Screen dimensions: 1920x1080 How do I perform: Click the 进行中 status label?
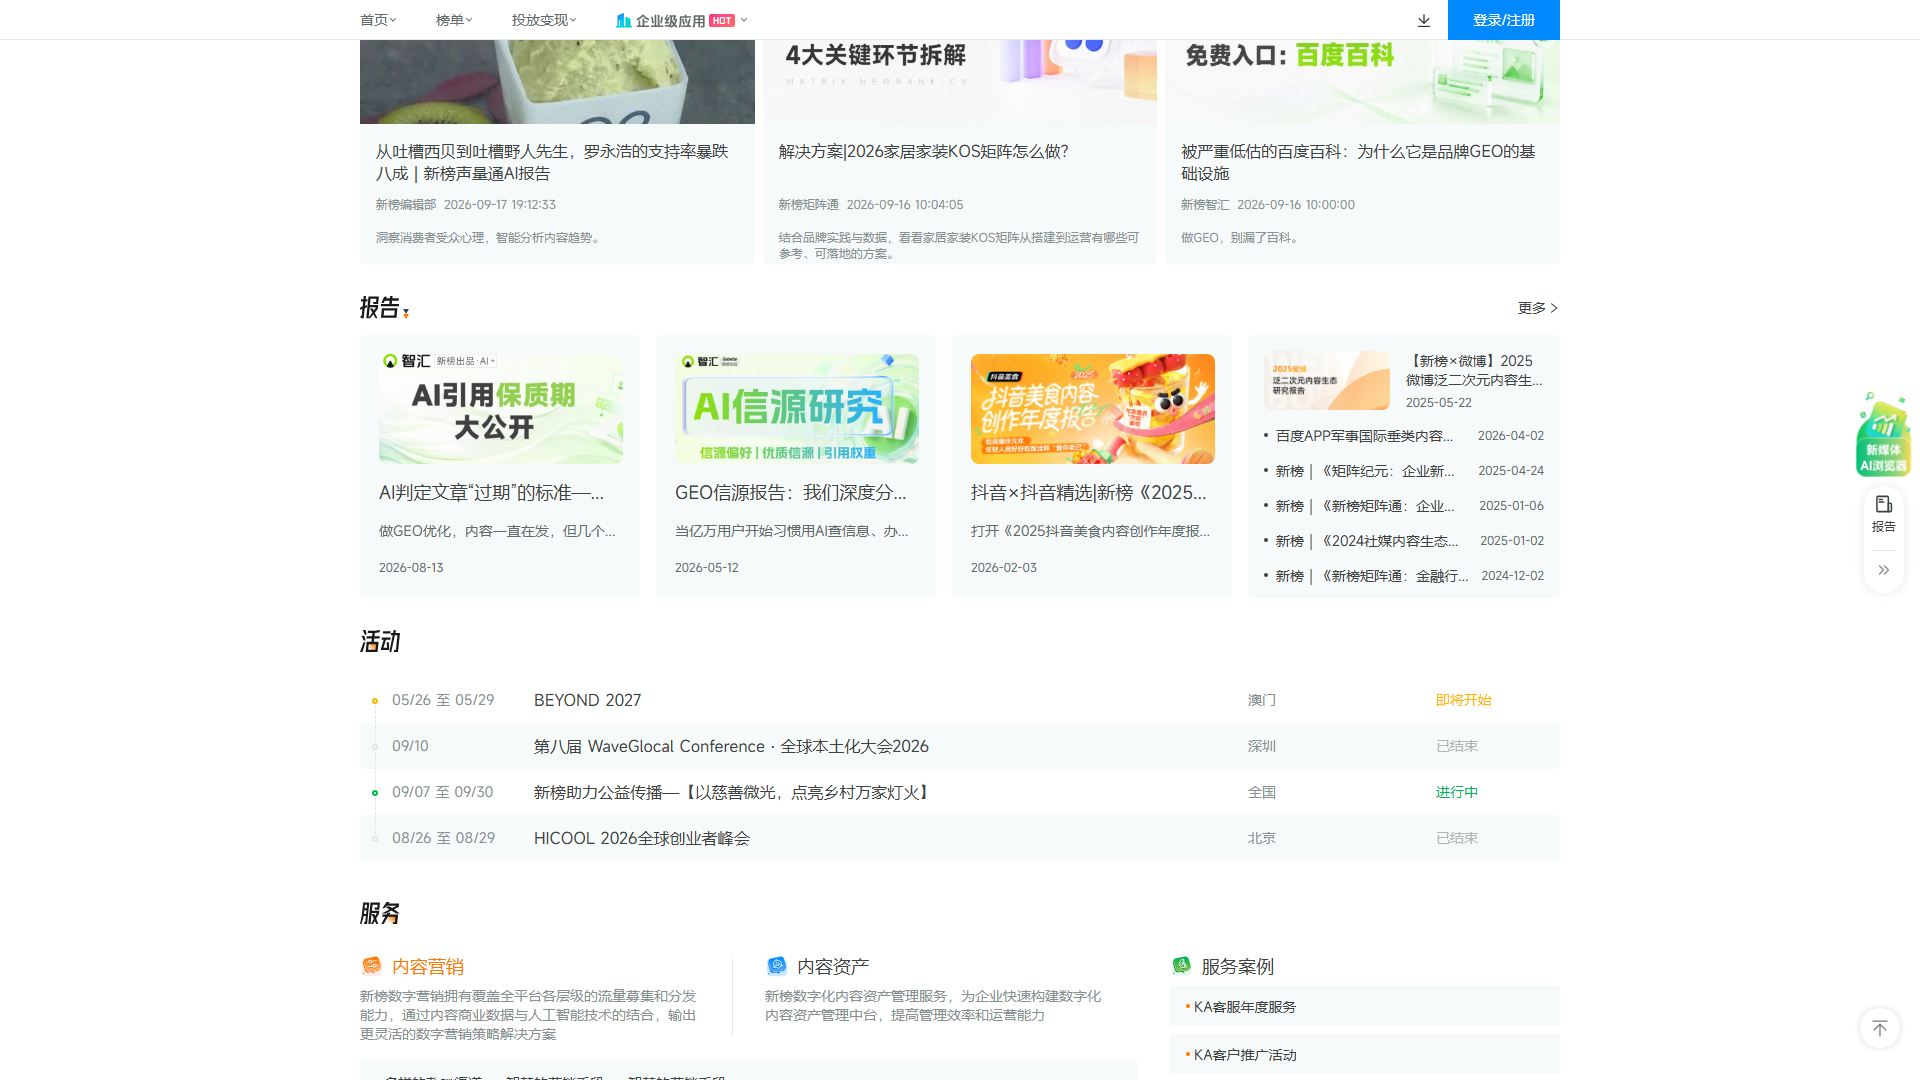point(1457,792)
